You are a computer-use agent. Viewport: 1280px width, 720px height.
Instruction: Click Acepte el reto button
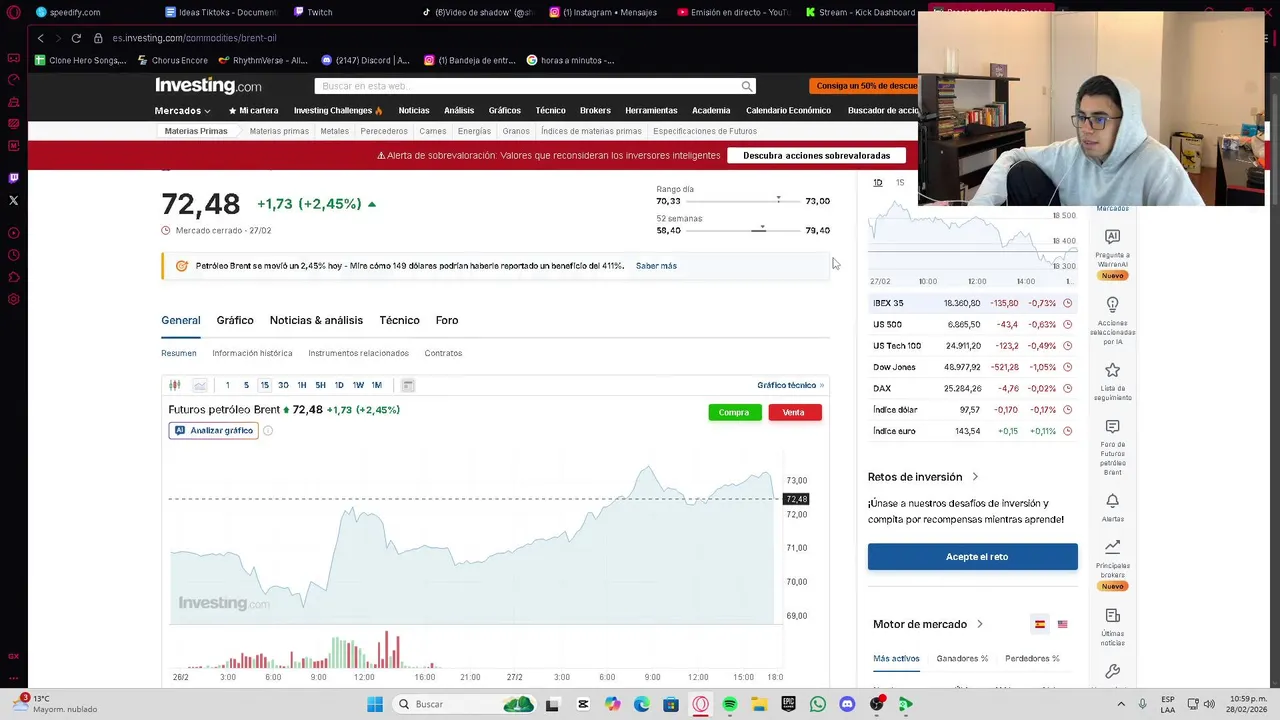click(973, 557)
